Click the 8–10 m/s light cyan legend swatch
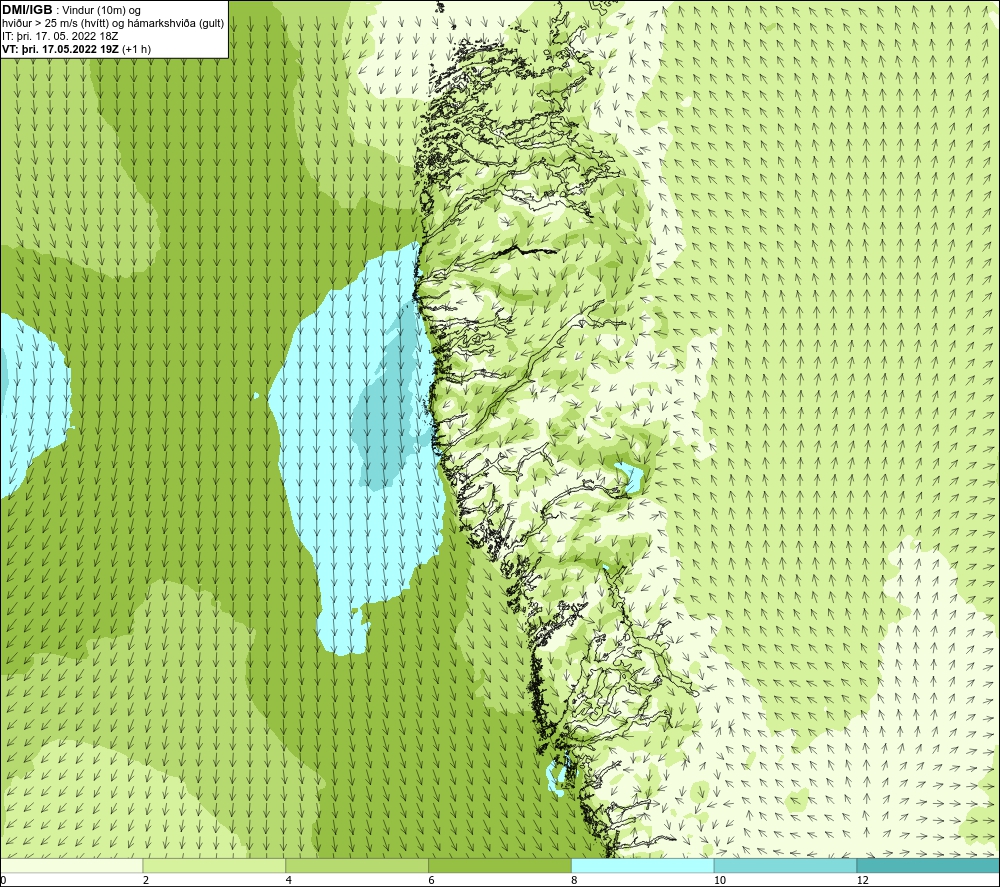This screenshot has width=1000, height=887. coord(643,865)
